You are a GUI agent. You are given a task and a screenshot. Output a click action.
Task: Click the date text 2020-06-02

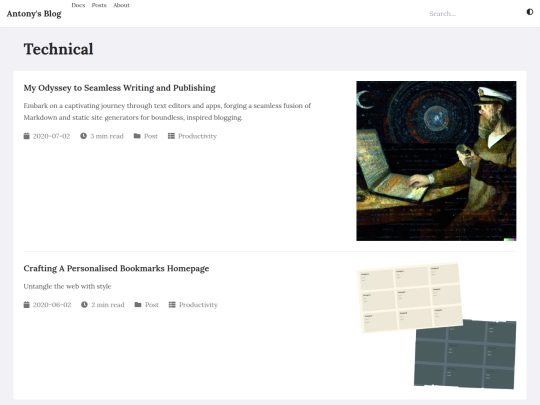pos(52,305)
